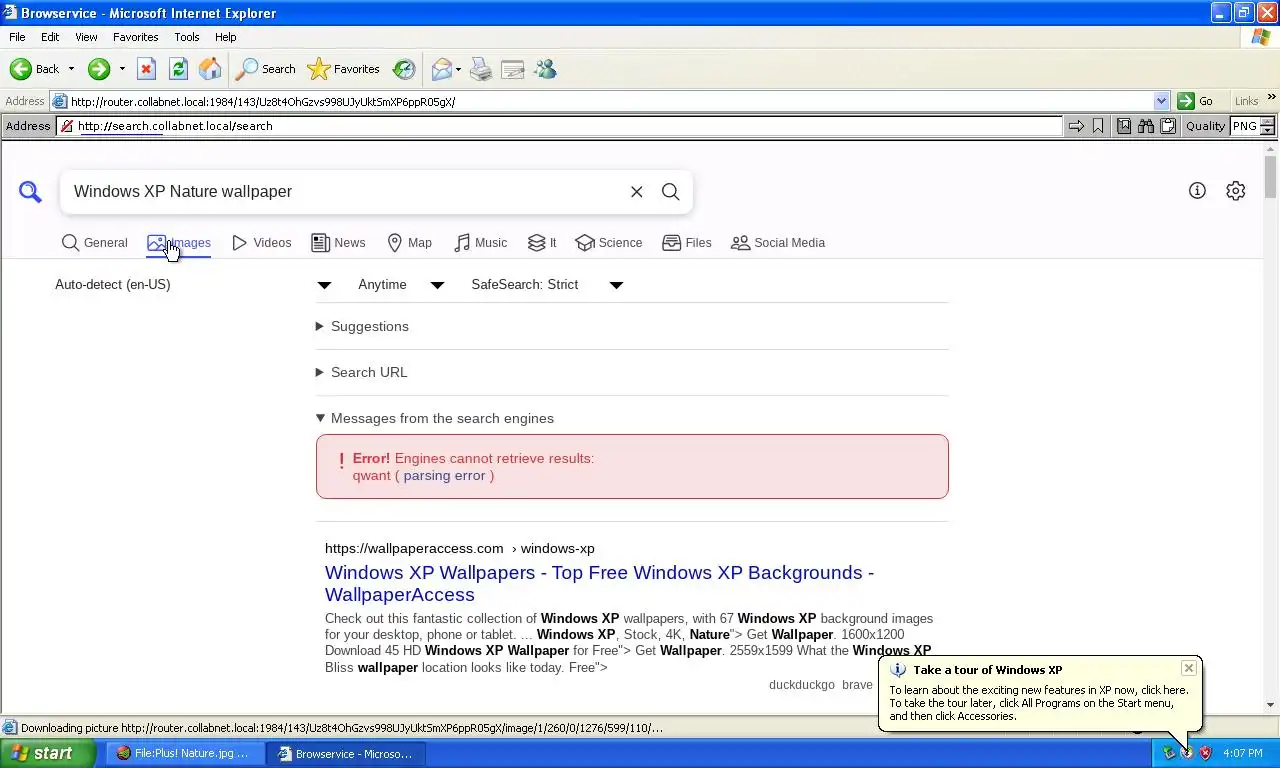Open the View menu
Viewport: 1280px width, 768px height.
pos(86,37)
